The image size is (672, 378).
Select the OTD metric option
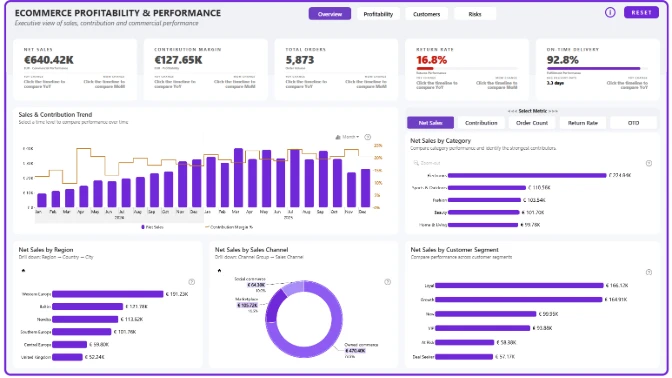click(633, 123)
